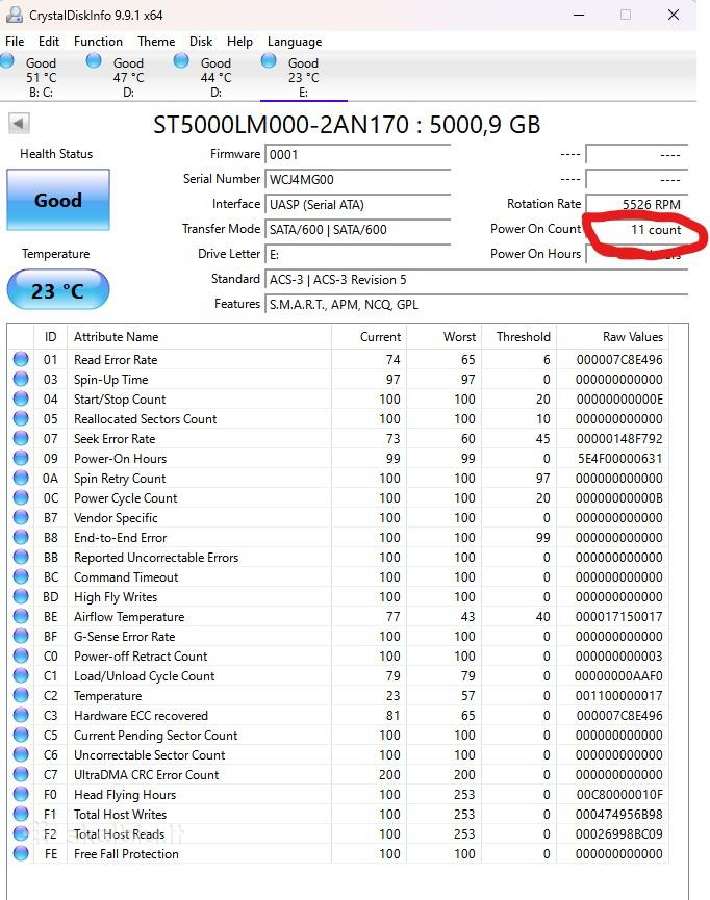The width and height of the screenshot is (710, 900).
Task: Click the status orb for Command Timeout
Action: pos(21,577)
